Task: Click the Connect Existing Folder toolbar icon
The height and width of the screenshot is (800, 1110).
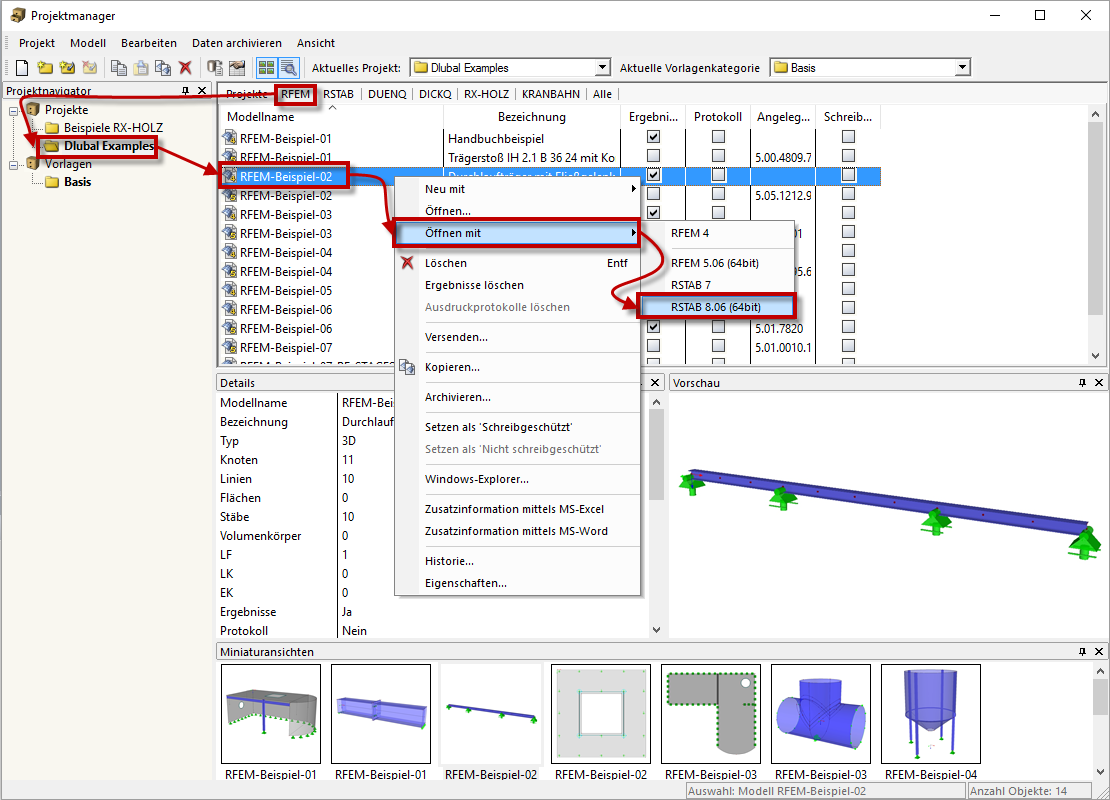Action: [67, 68]
